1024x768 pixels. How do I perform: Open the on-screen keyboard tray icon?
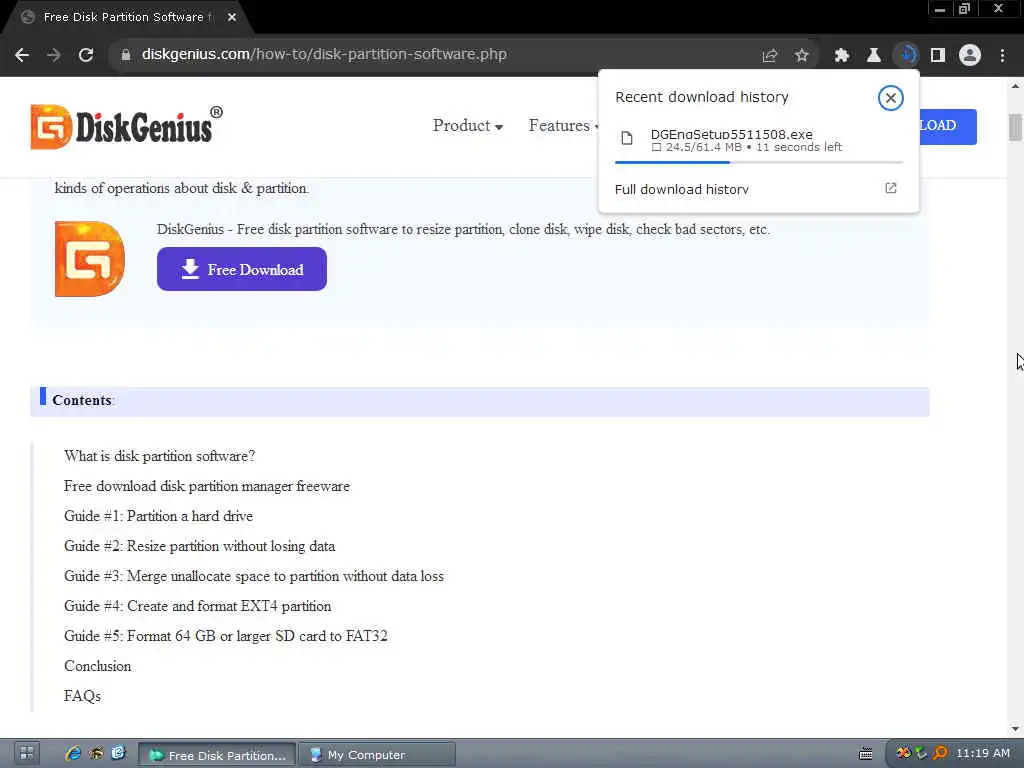click(866, 754)
